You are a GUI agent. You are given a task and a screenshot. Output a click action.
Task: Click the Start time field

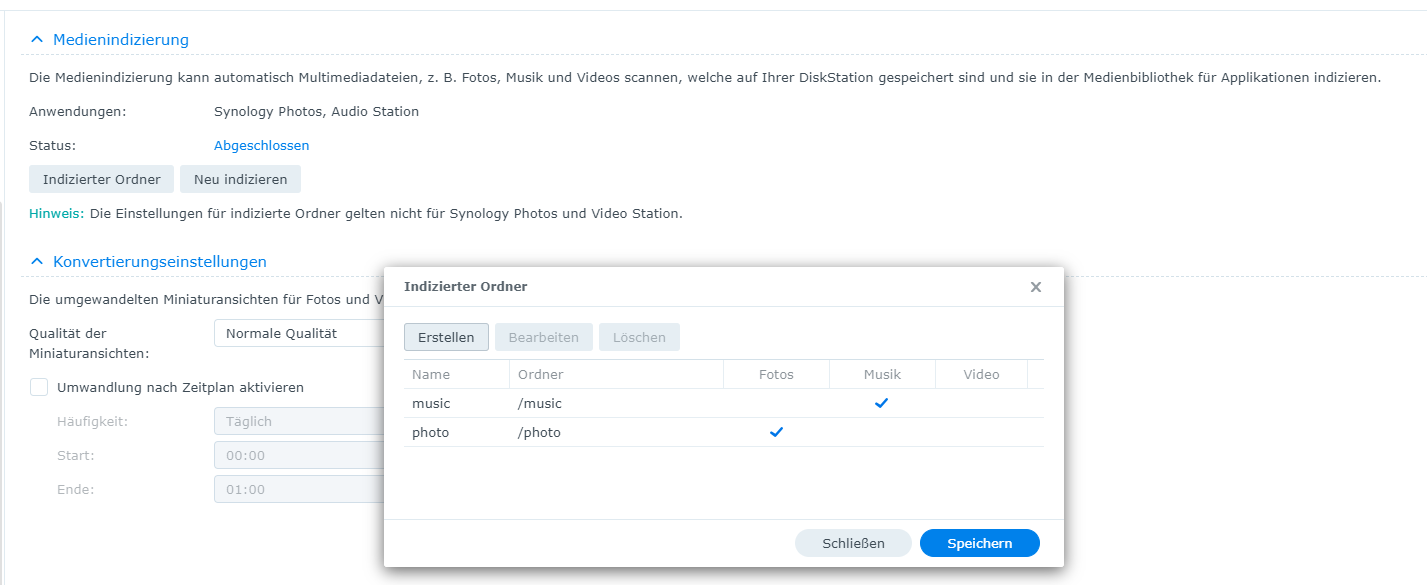tap(299, 456)
